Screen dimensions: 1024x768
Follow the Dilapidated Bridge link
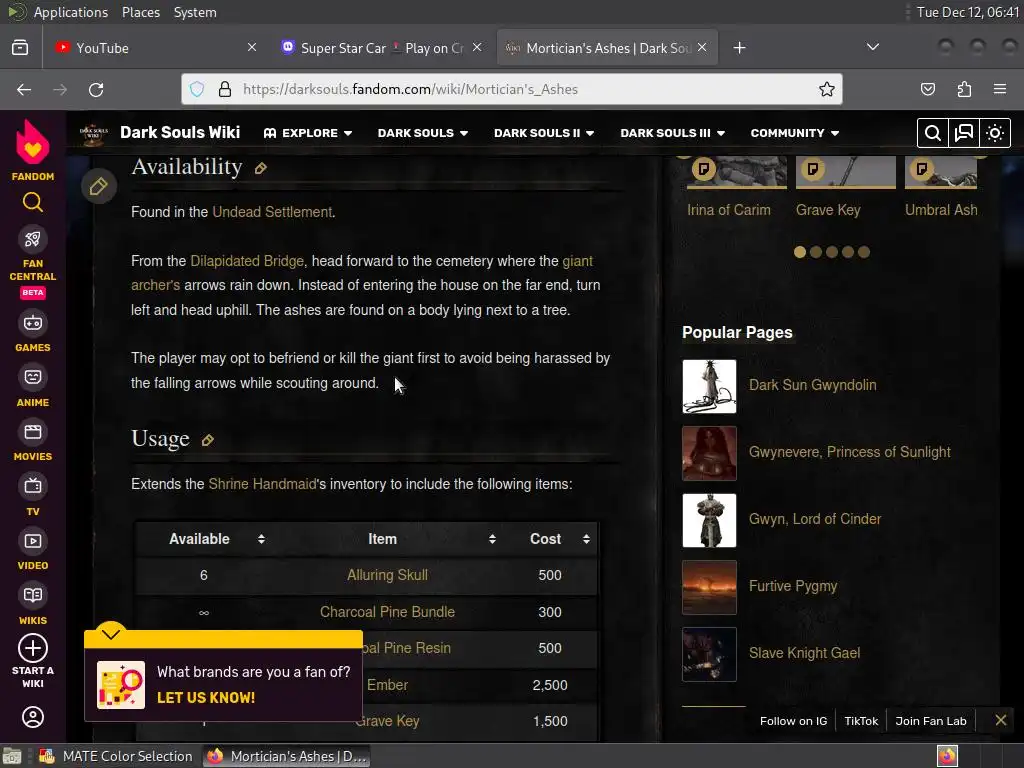pyautogui.click(x=247, y=261)
